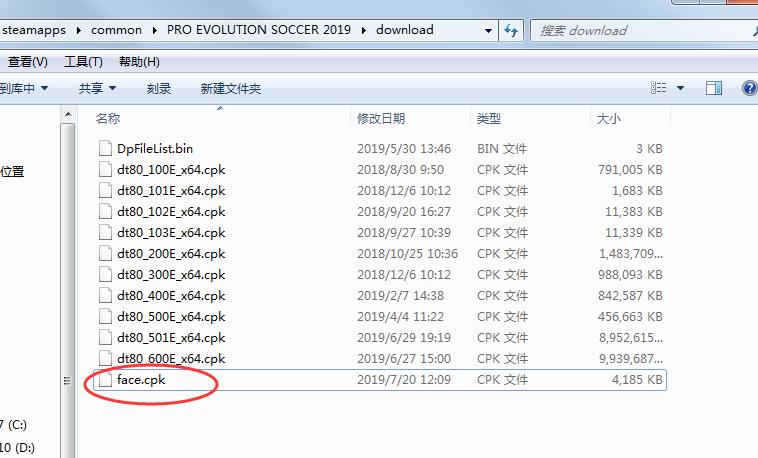This screenshot has height=458, width=758.
Task: Expand the arrow after common in path
Action: pyautogui.click(x=154, y=30)
